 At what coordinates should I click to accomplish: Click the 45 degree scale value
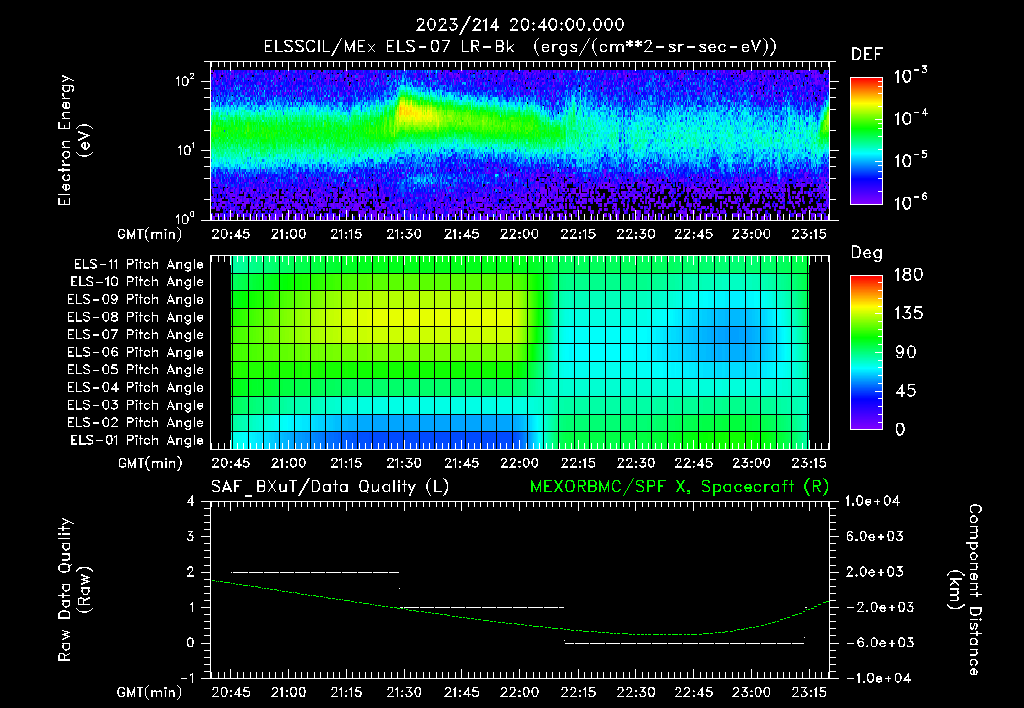906,391
